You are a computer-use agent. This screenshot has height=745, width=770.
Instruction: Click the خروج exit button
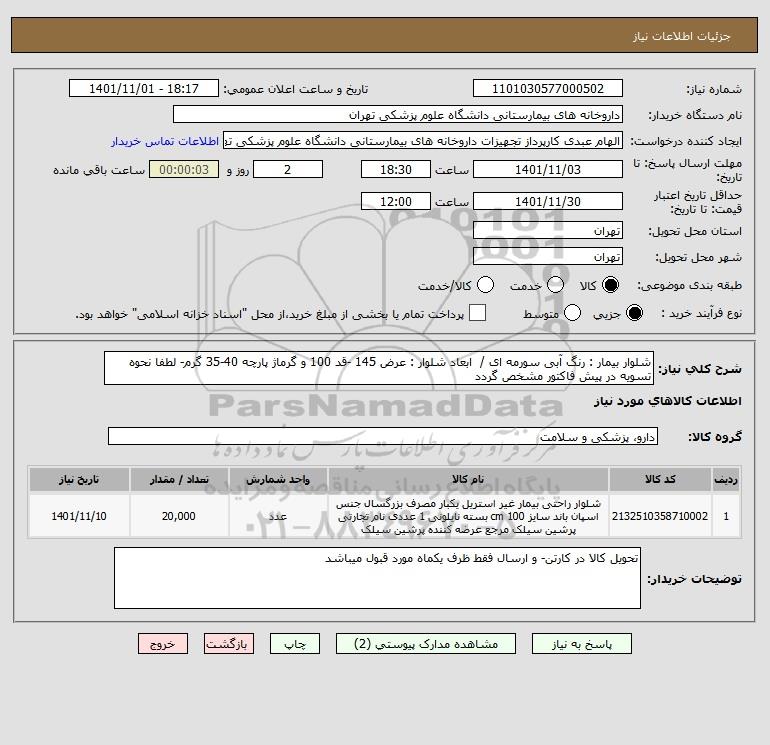coord(163,644)
